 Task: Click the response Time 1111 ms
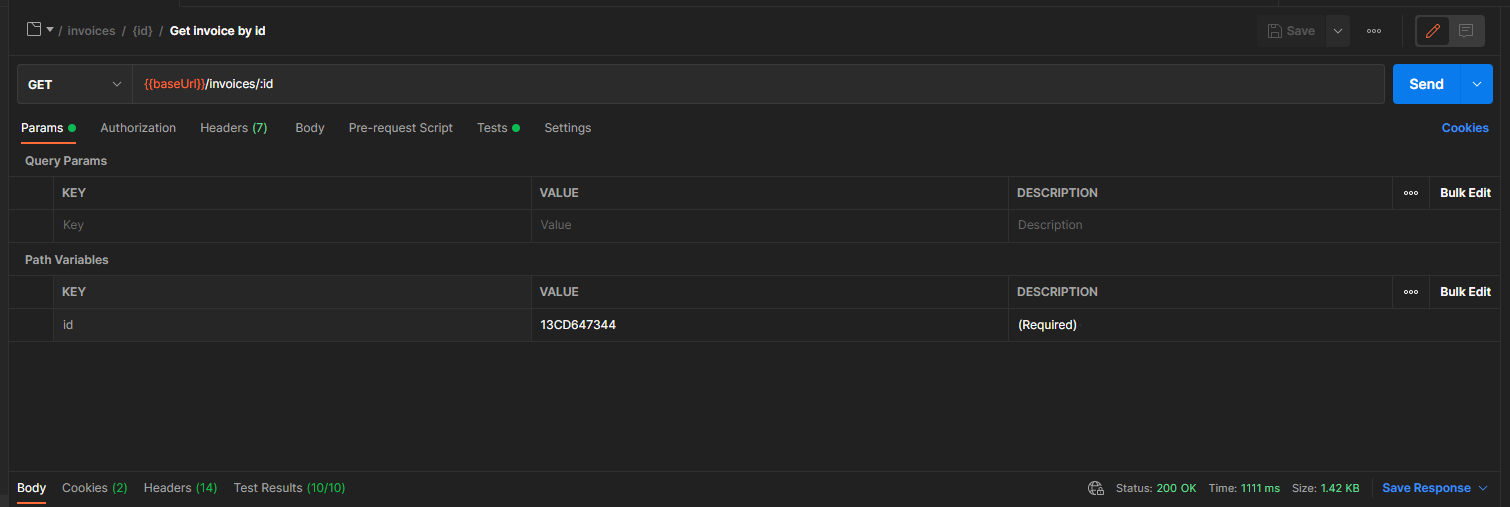(x=1244, y=488)
